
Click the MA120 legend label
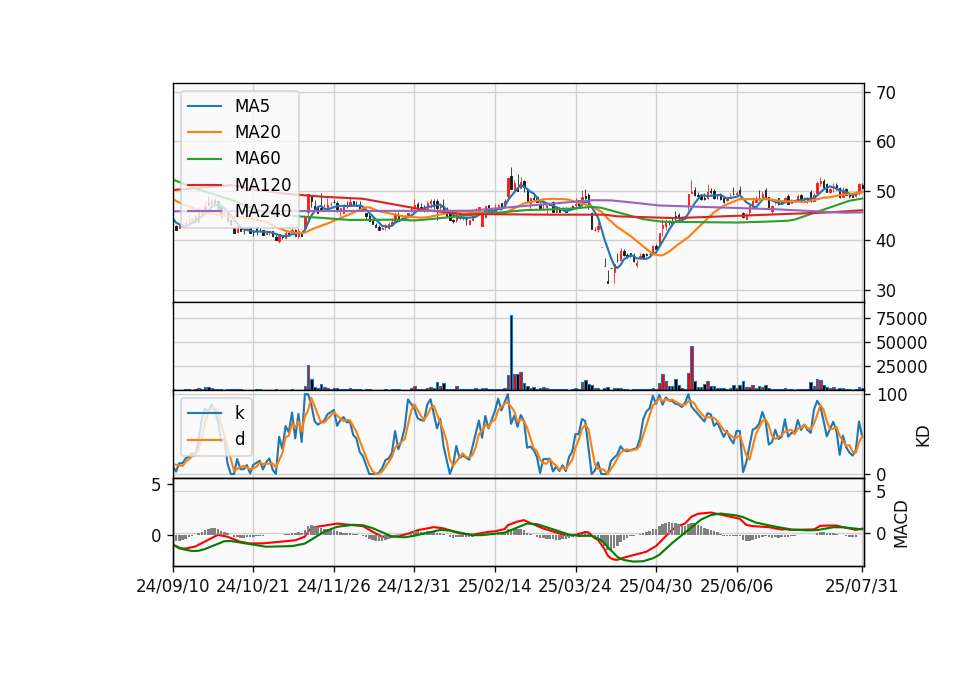[263, 185]
